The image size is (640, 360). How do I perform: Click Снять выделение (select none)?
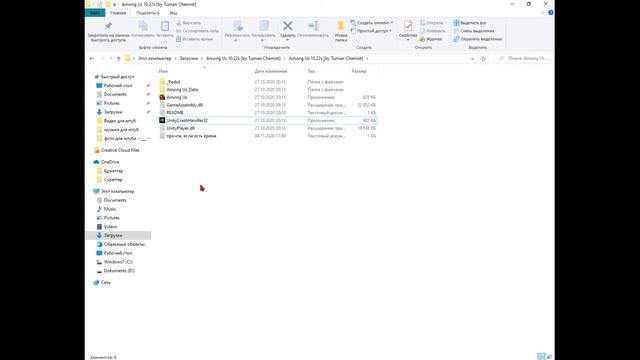tap(474, 31)
